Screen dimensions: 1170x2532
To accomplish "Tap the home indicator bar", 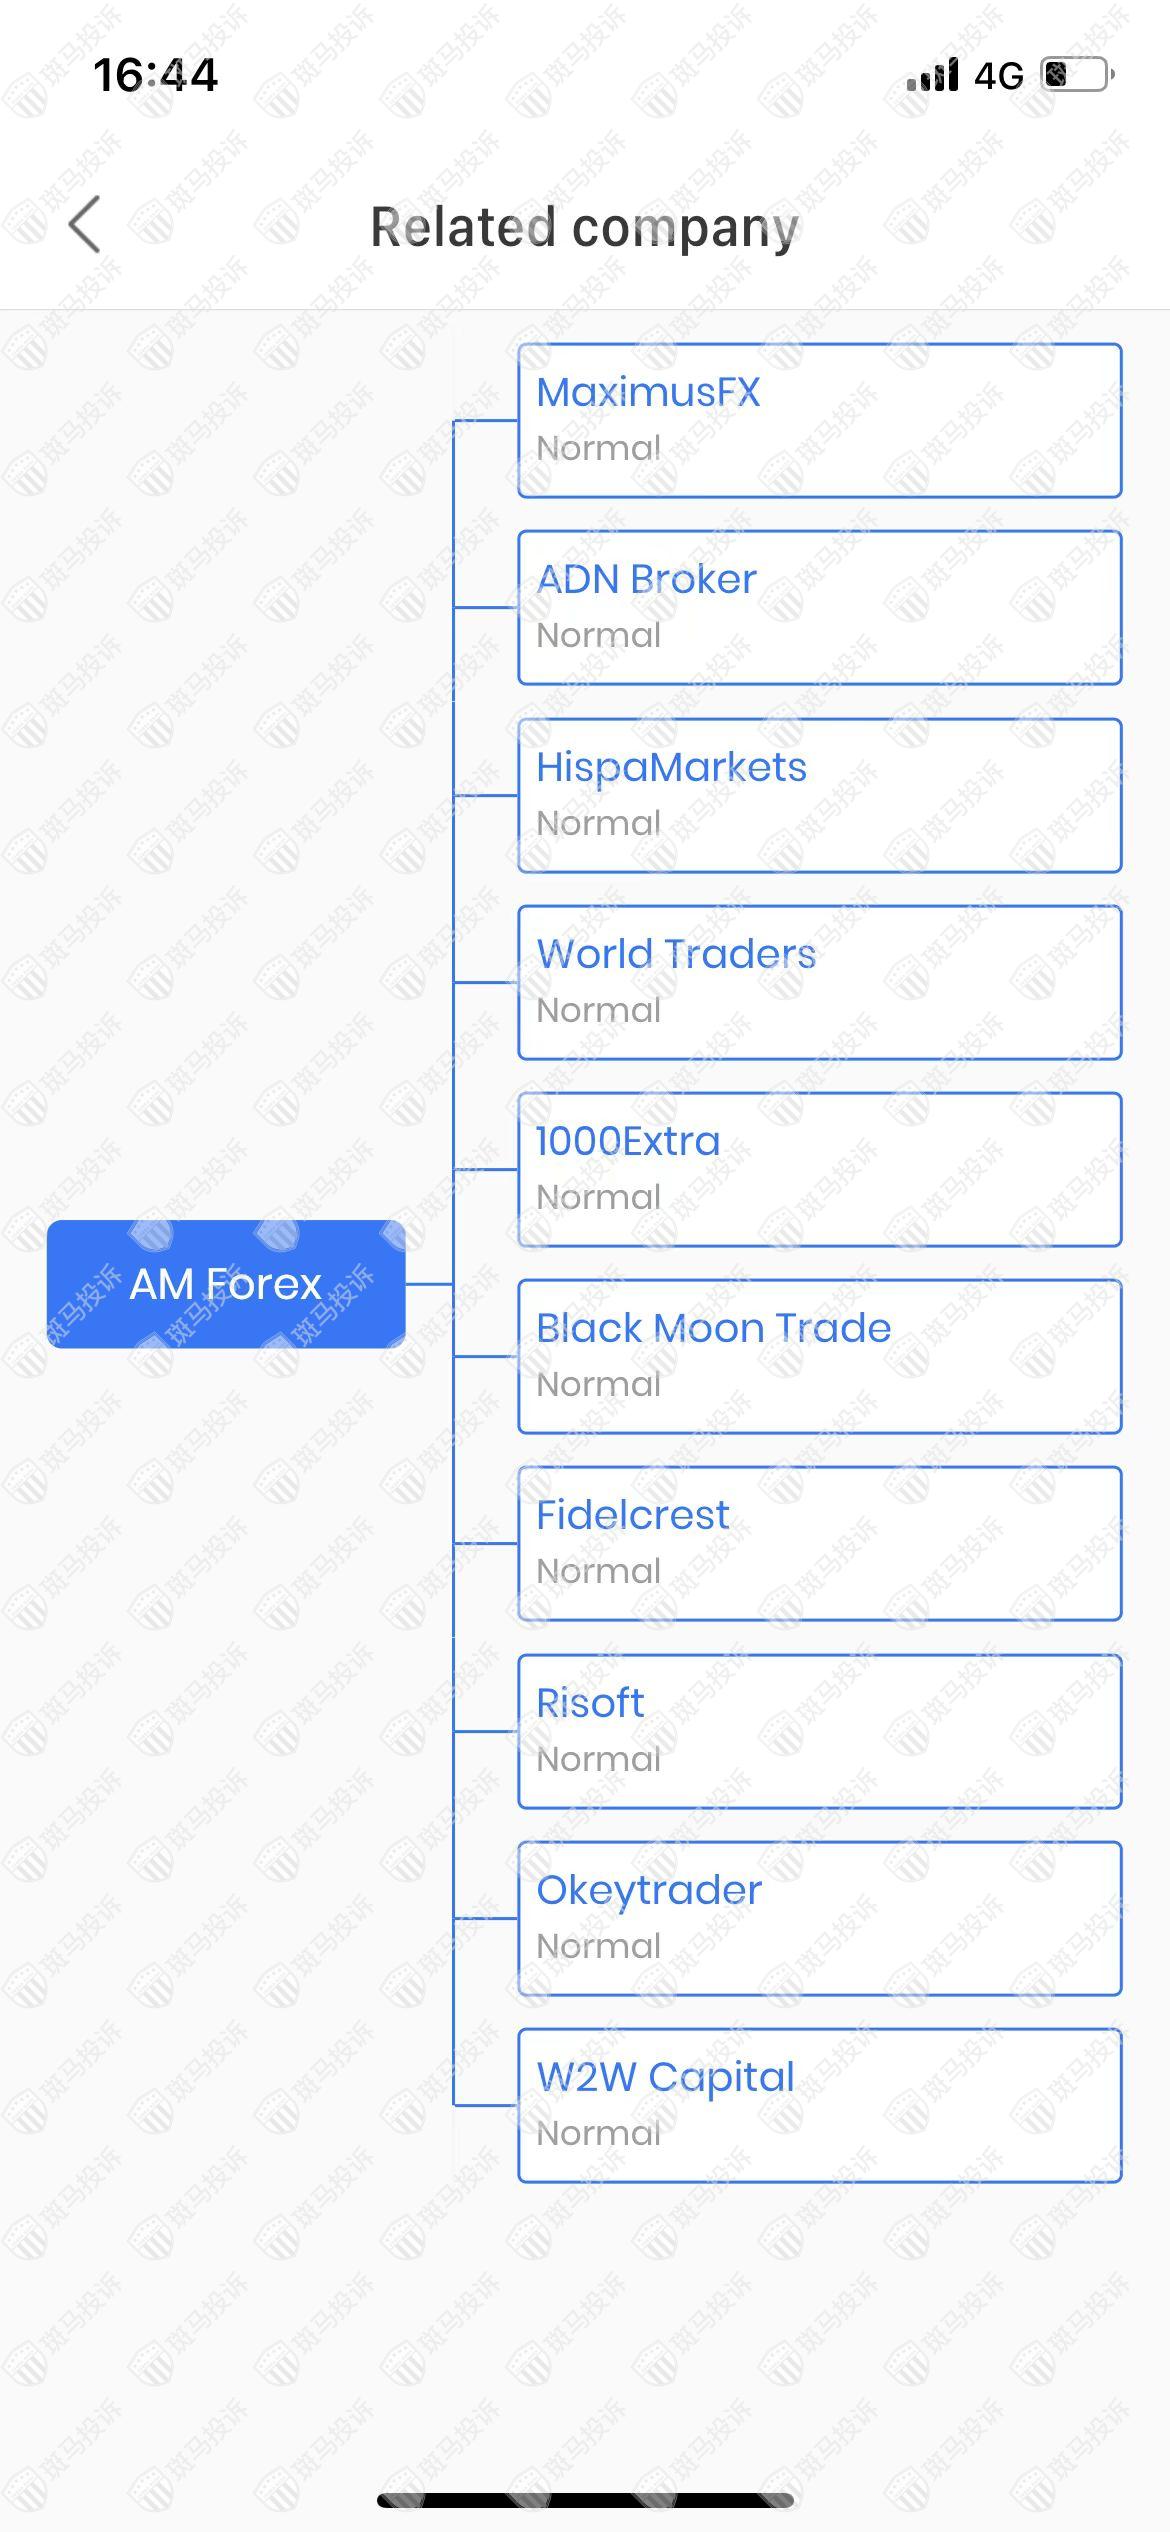I will pyautogui.click(x=585, y=2500).
